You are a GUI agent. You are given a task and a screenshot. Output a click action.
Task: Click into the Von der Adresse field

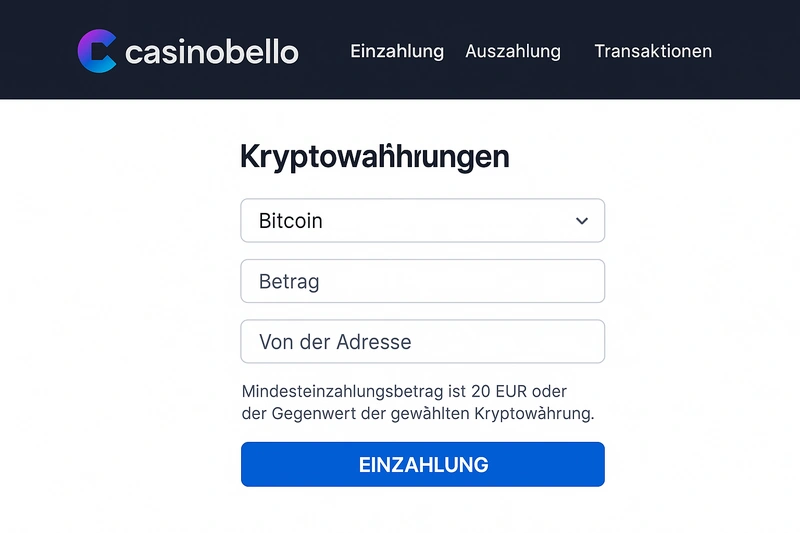pyautogui.click(x=422, y=341)
